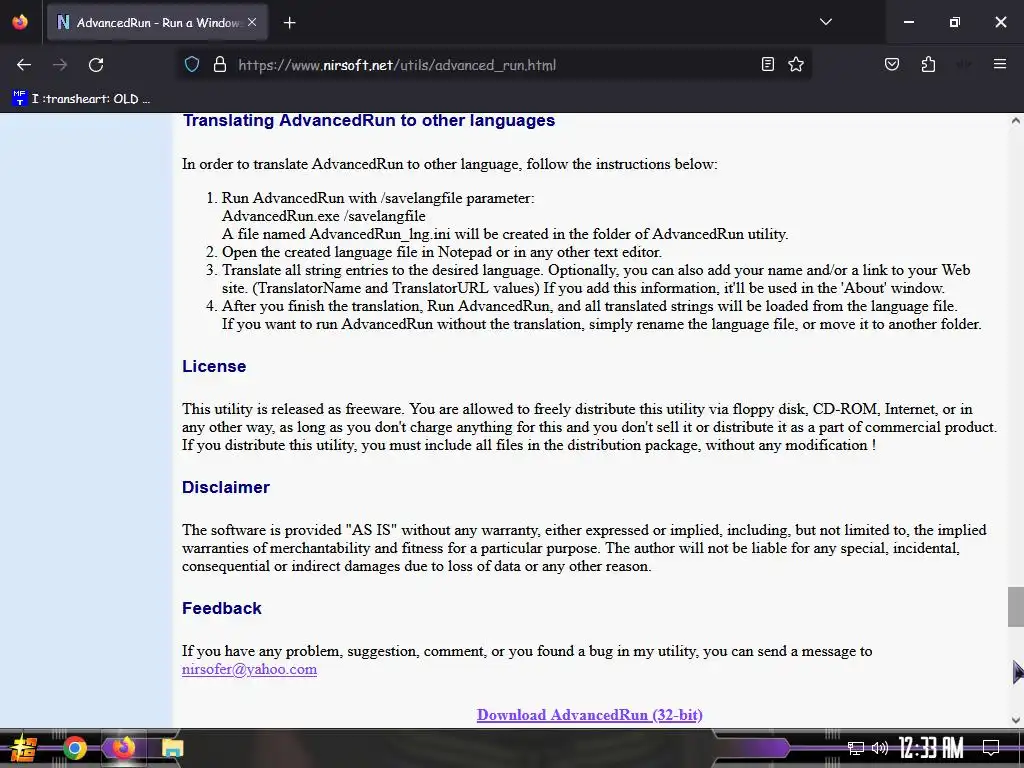List all tabs dropdown arrow
Image resolution: width=1024 pixels, height=768 pixels.
point(826,22)
